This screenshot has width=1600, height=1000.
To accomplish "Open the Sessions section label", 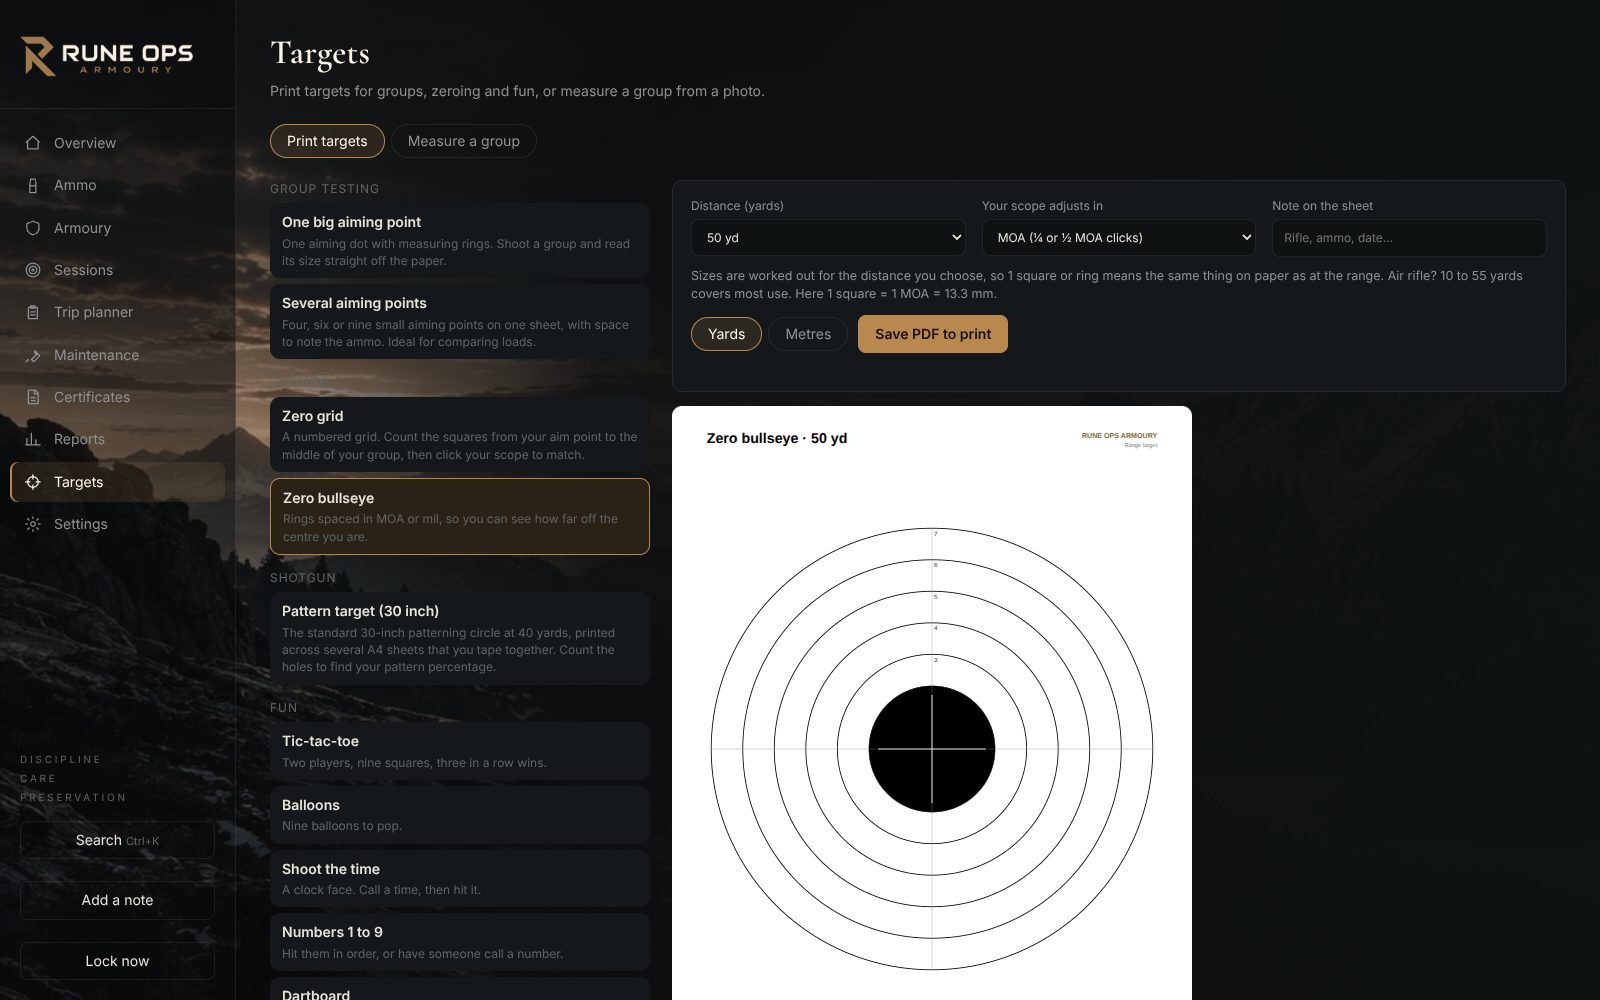I will click(83, 270).
